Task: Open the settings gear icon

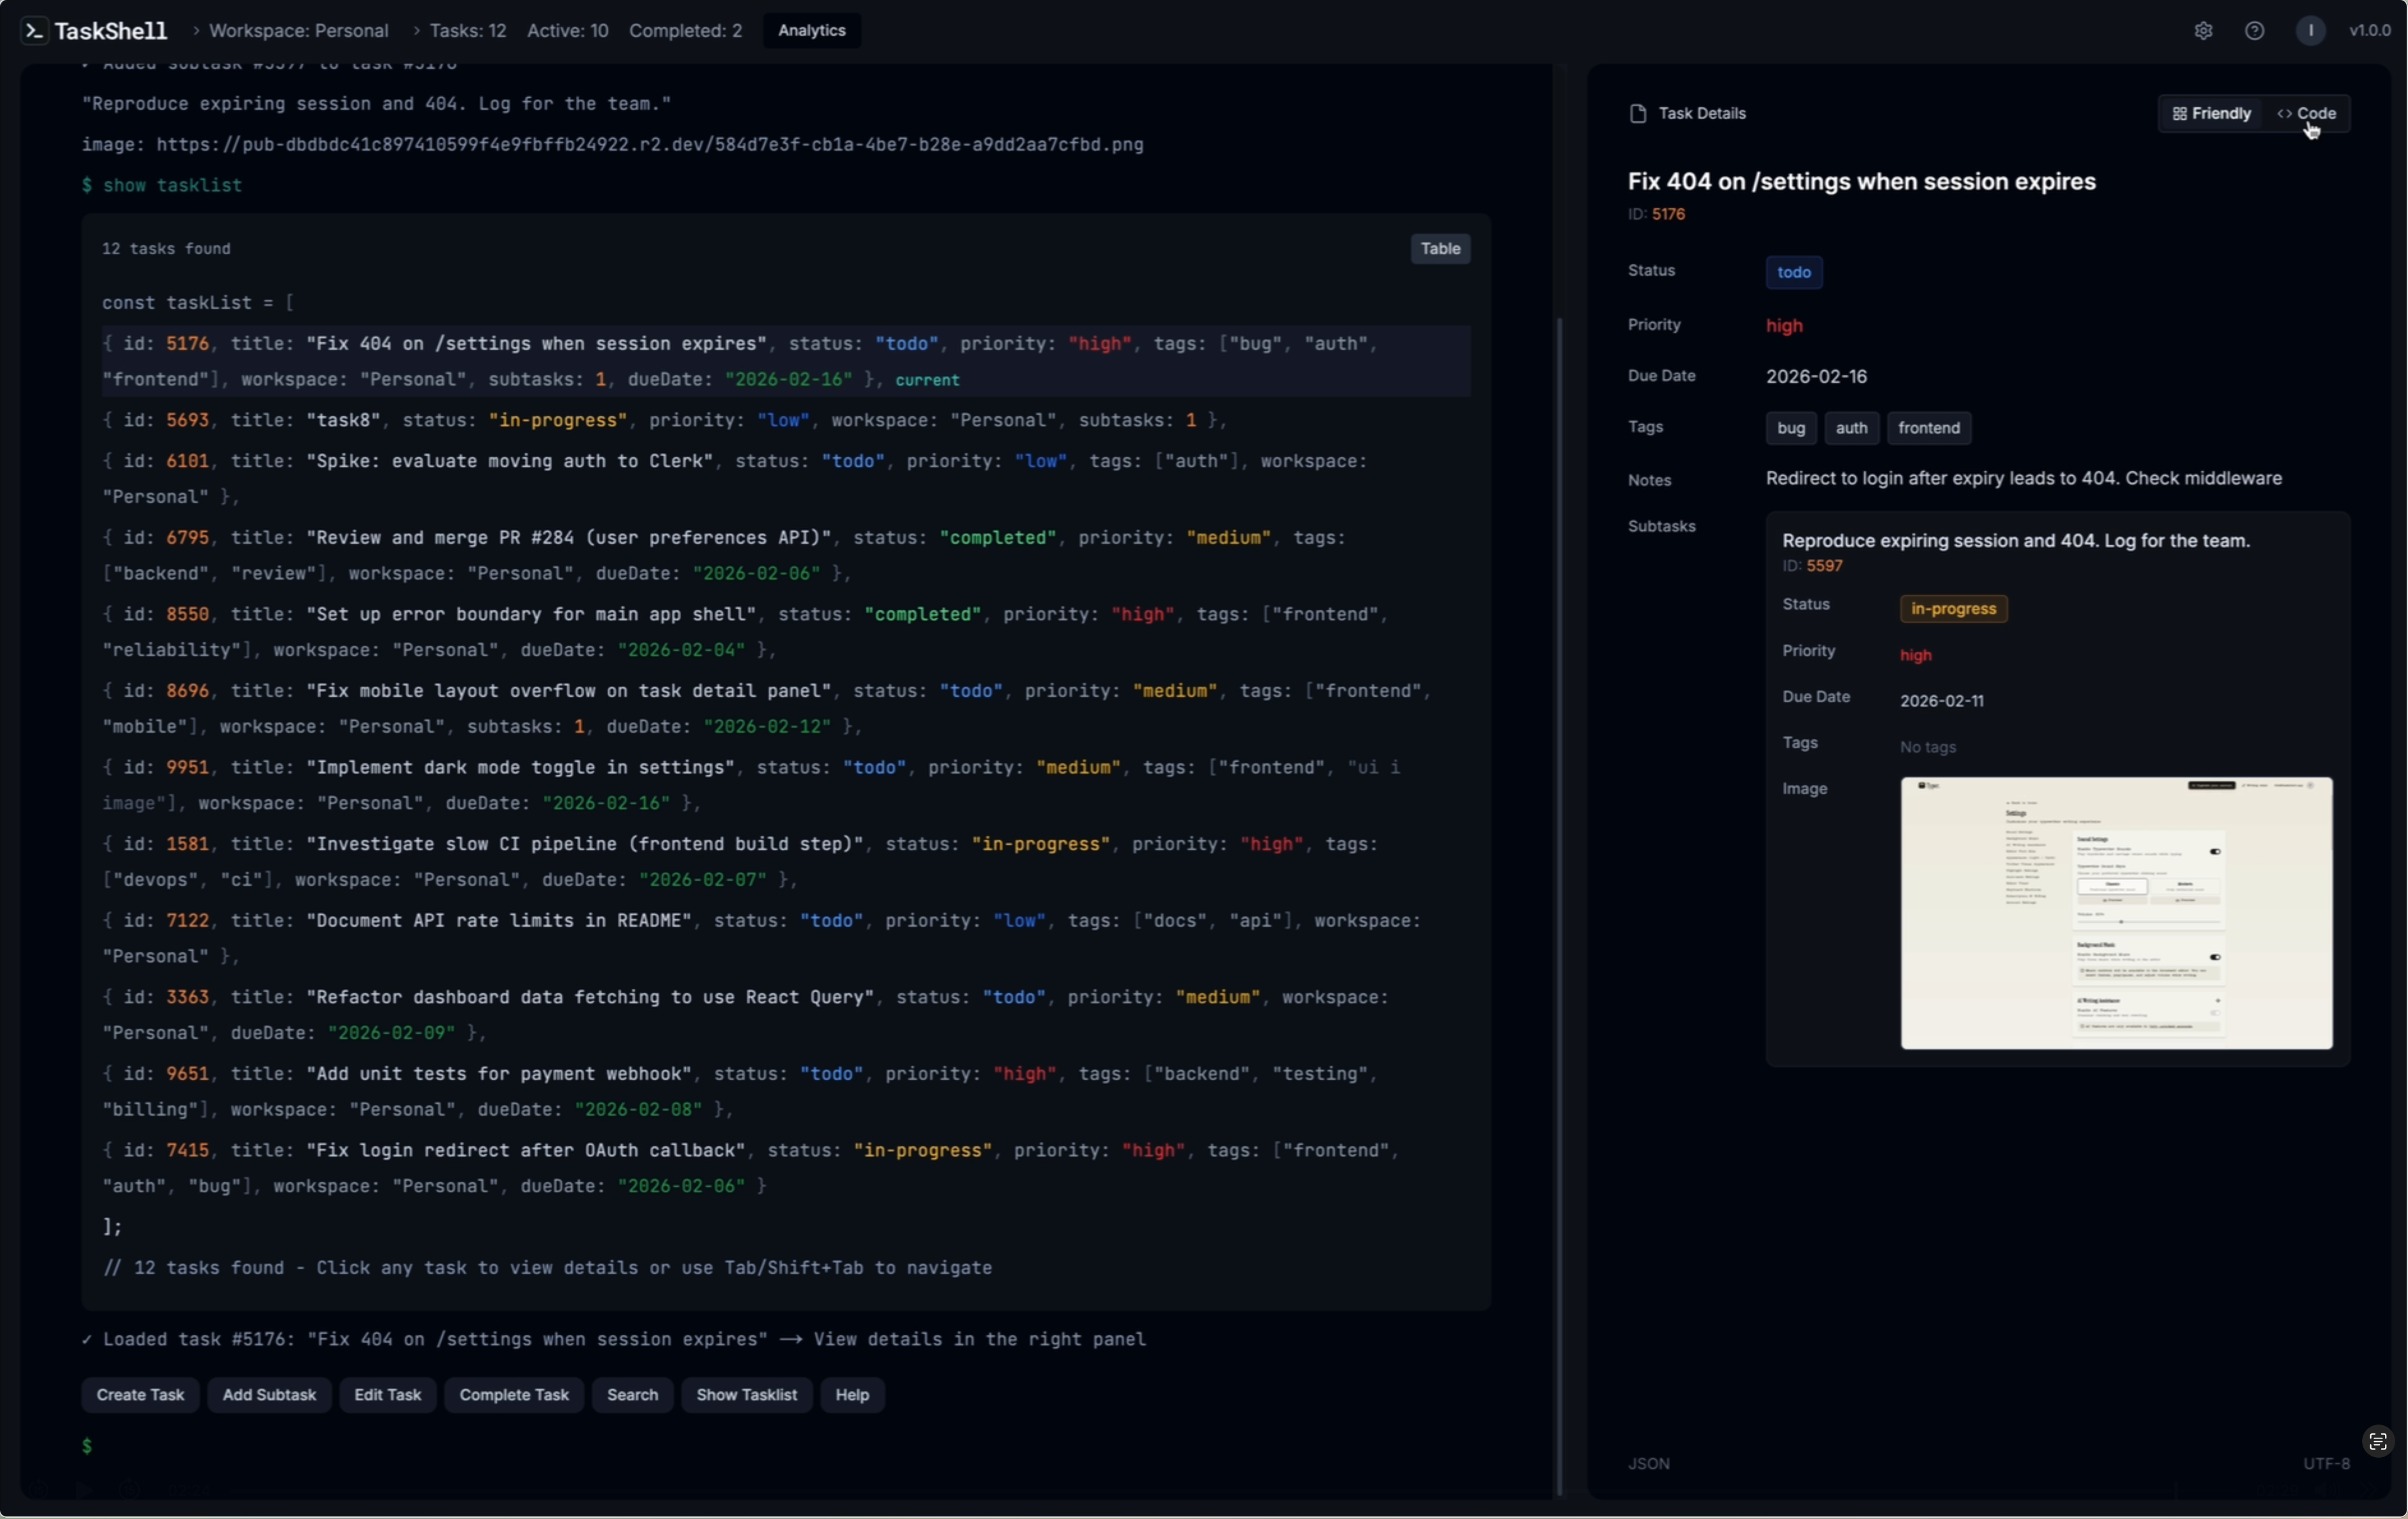Action: tap(2203, 31)
